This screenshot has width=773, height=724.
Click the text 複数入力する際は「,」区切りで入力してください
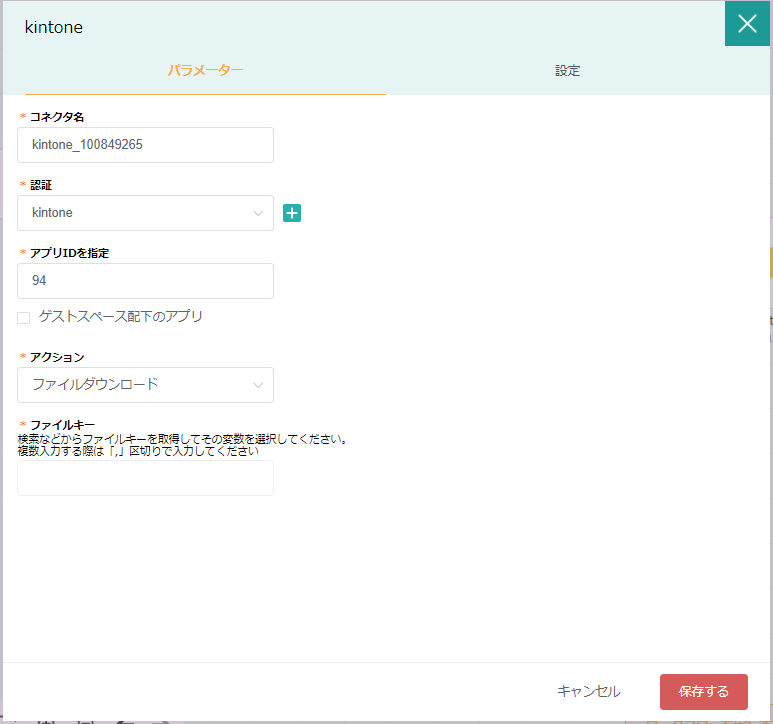[138, 451]
